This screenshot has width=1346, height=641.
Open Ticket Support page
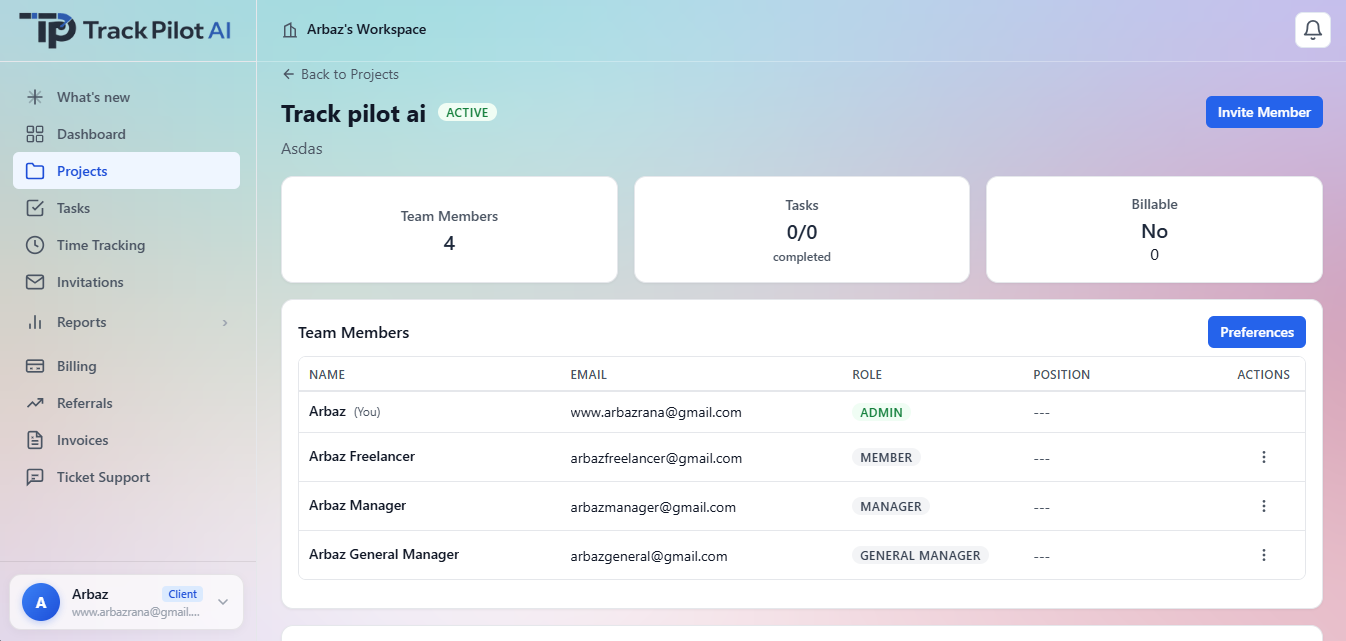[x=126, y=477]
